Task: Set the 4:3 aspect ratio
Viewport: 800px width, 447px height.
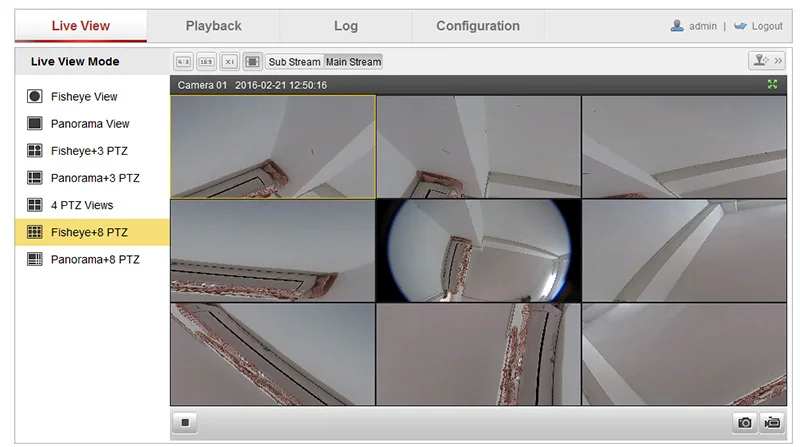Action: tap(183, 62)
